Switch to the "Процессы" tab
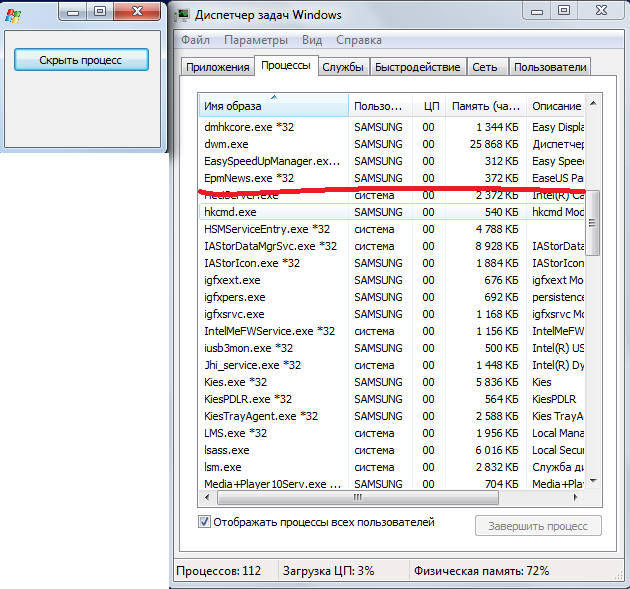The image size is (630, 589). tap(286, 65)
